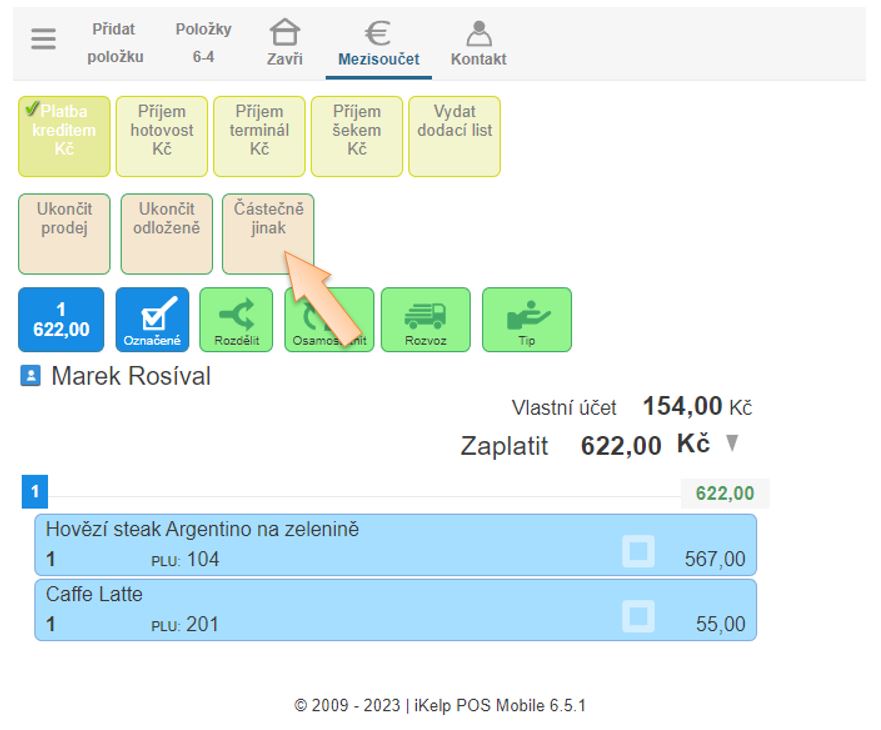The width and height of the screenshot is (881, 730).
Task: Choose Příjem terminál Kč payment option
Action: click(x=259, y=136)
